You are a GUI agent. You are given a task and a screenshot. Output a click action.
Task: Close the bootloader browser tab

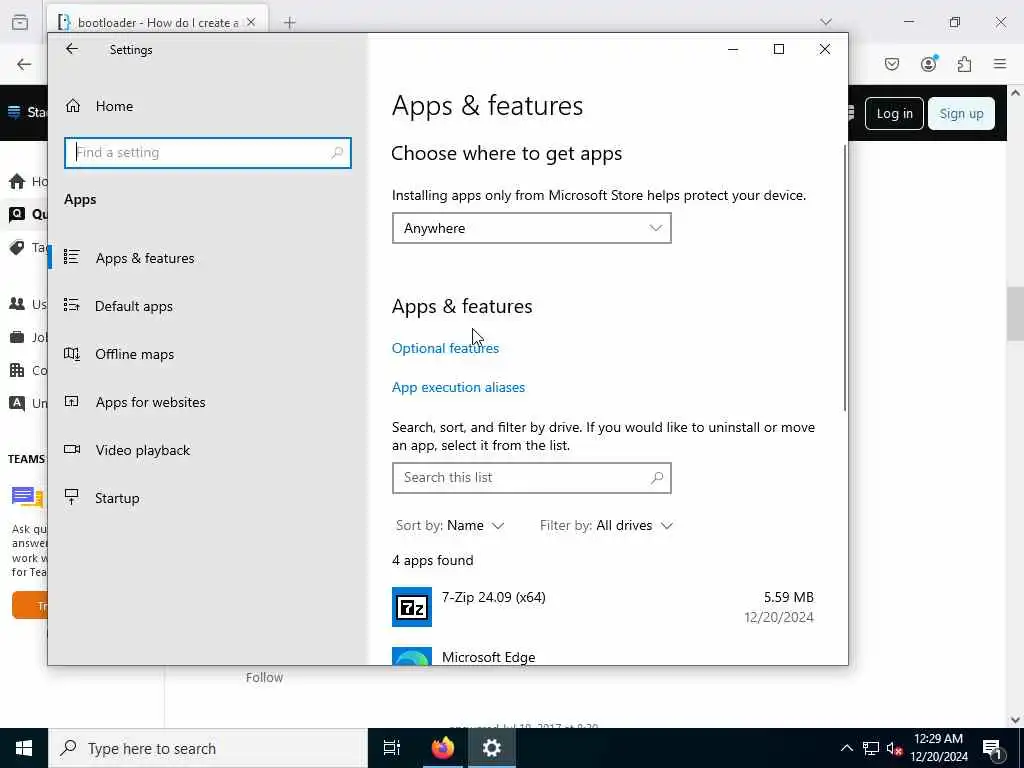tap(251, 22)
